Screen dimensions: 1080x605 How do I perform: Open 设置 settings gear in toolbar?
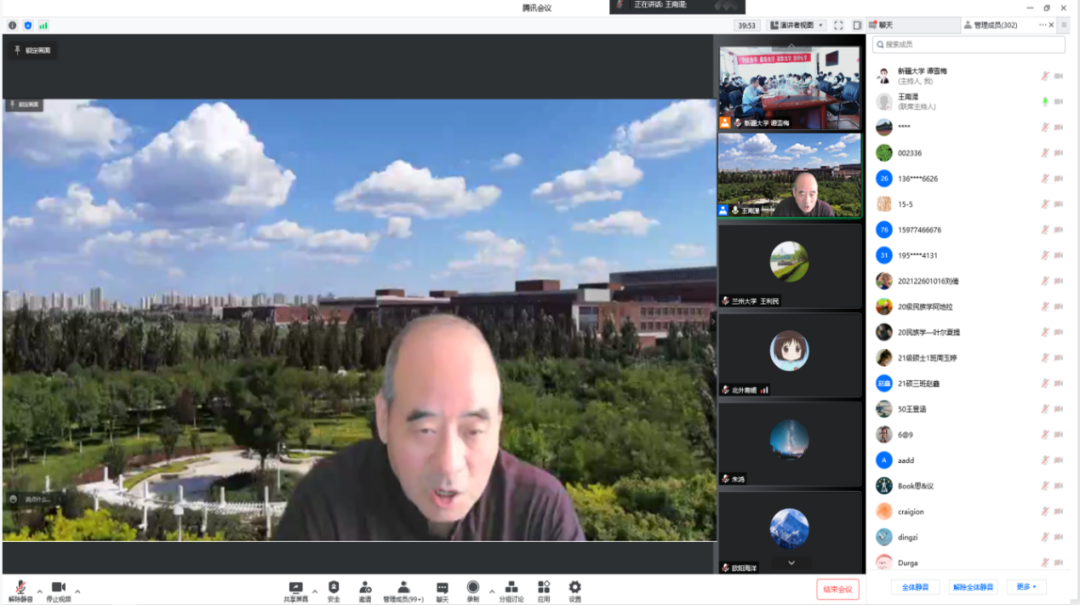click(x=575, y=588)
